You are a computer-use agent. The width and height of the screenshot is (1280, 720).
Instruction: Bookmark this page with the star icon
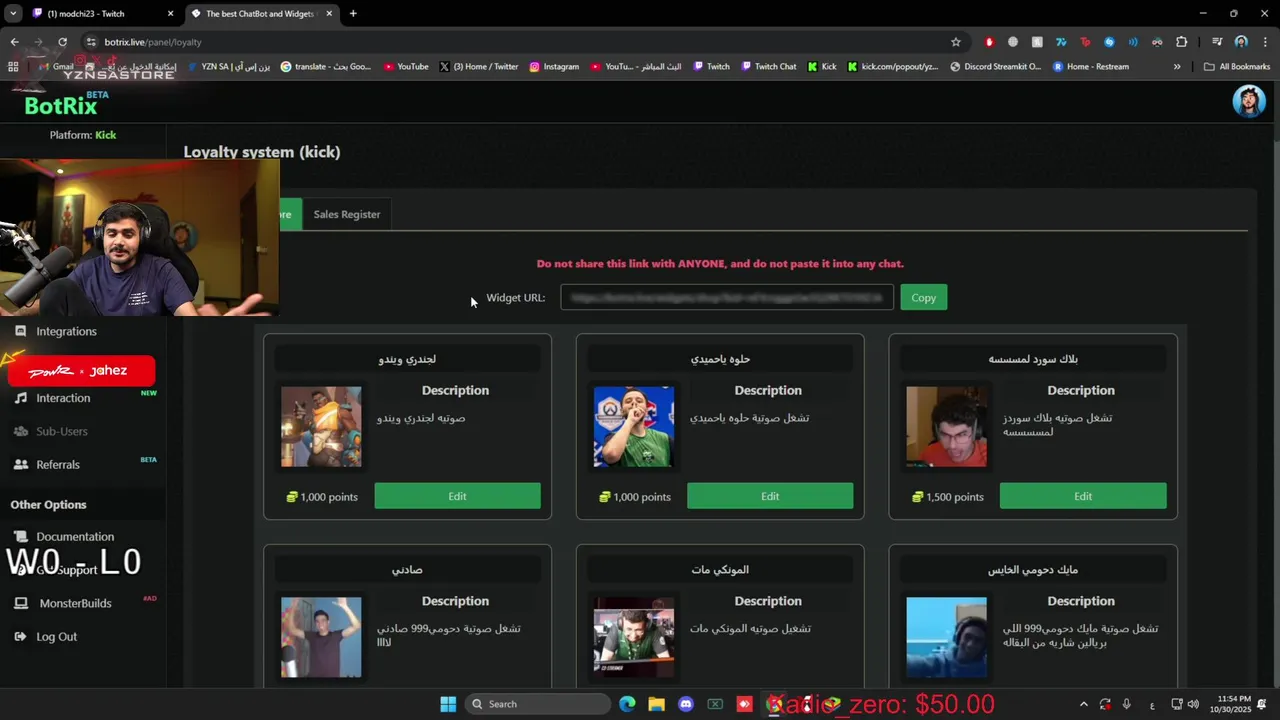[956, 42]
